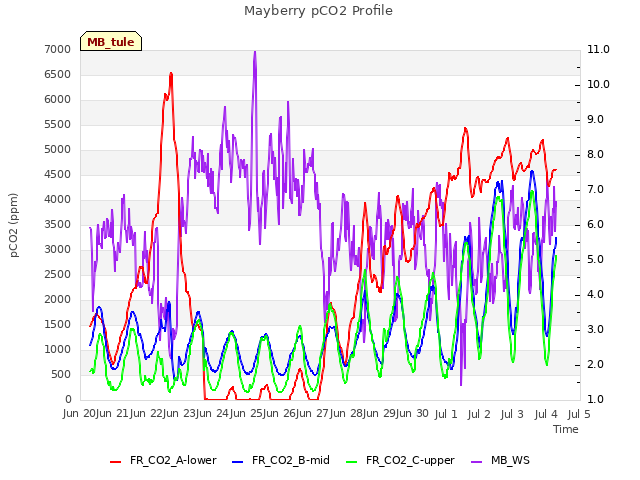Click the Jun 30 date label
This screenshot has width=640, height=480.
click(x=412, y=414)
